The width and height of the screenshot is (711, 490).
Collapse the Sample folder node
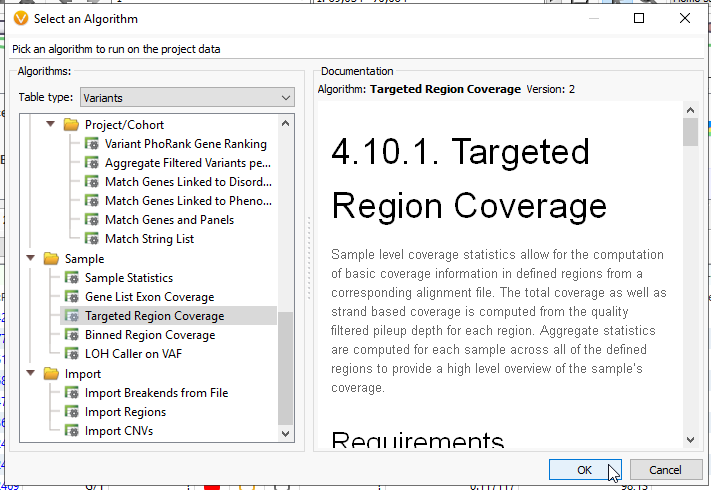[x=31, y=259]
